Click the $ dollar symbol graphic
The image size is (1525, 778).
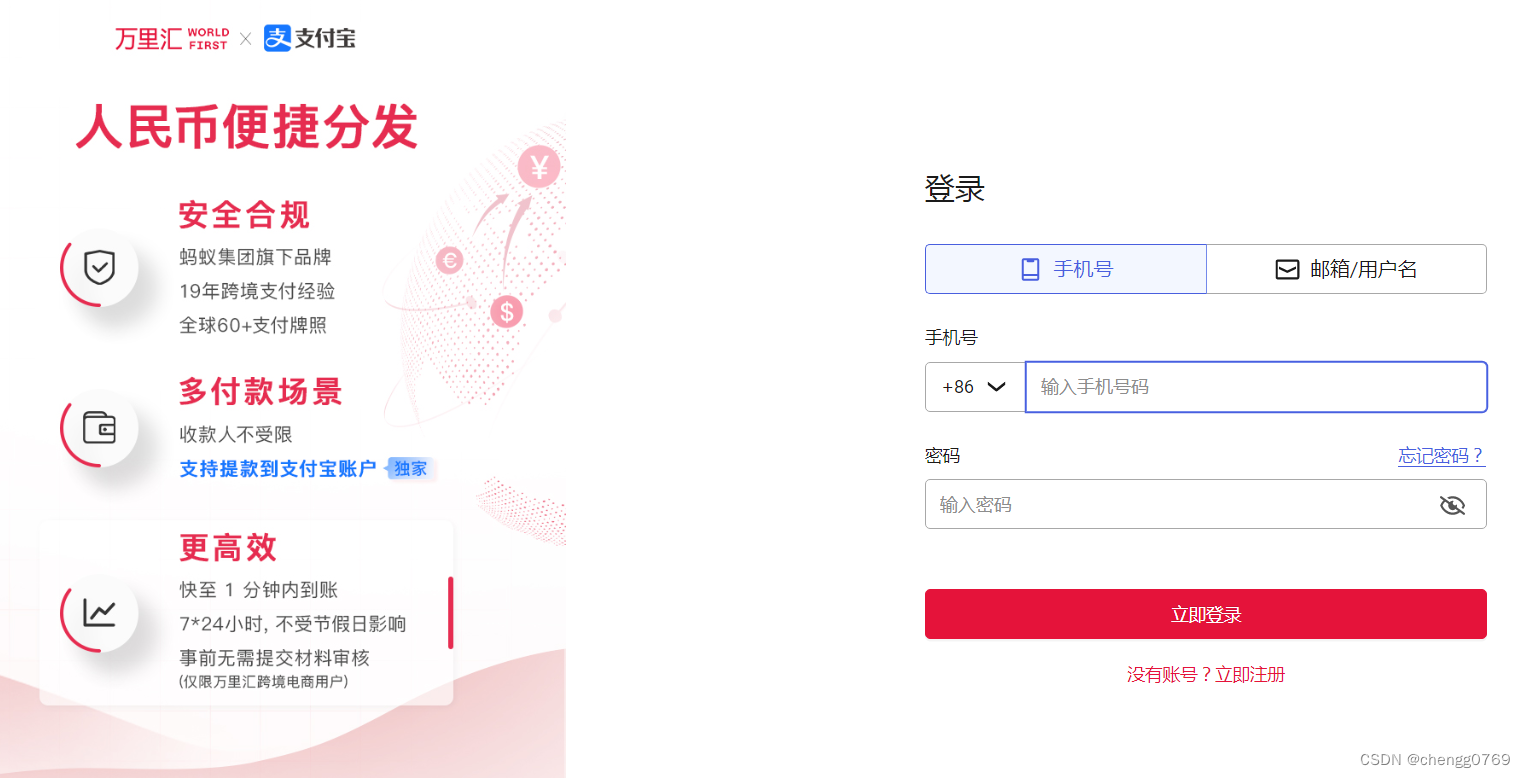(506, 312)
